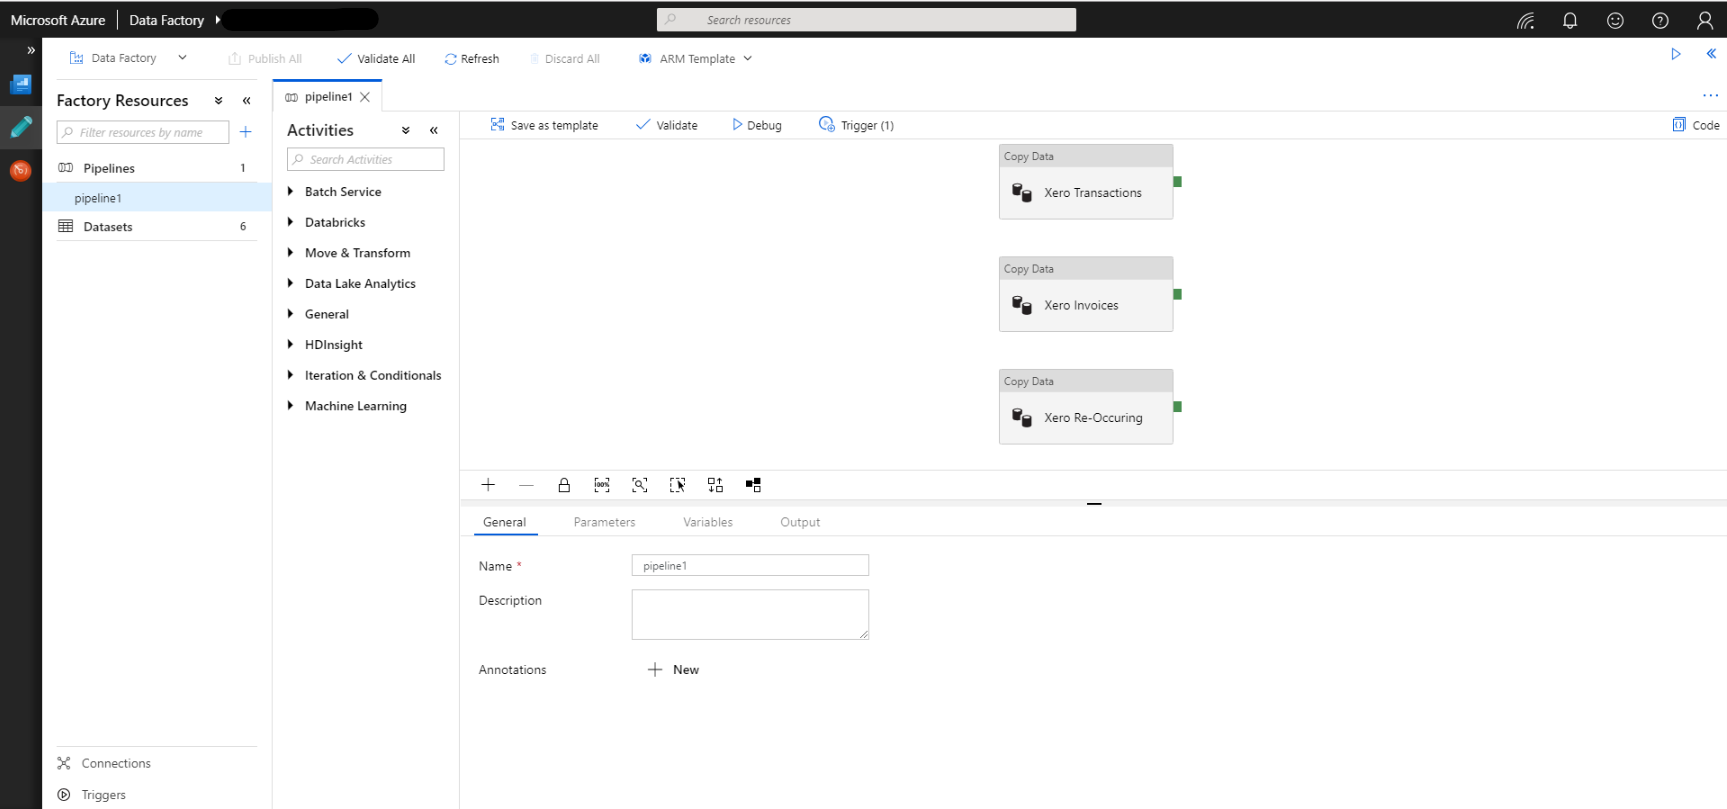Click the pipeline Validate button
1727x809 pixels.
[667, 125]
